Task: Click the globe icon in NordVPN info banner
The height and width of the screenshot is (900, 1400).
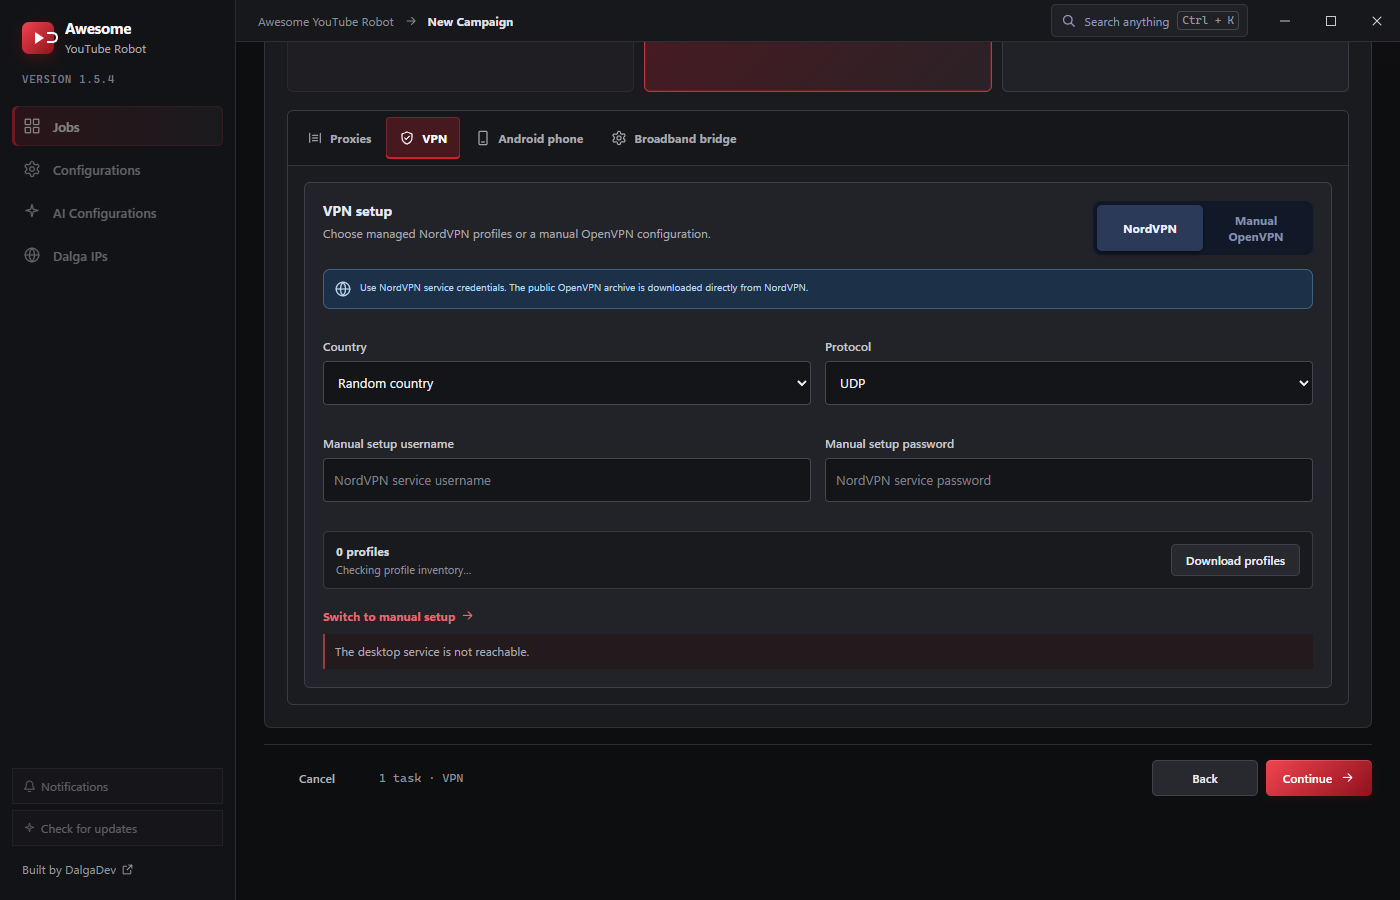Action: coord(343,289)
